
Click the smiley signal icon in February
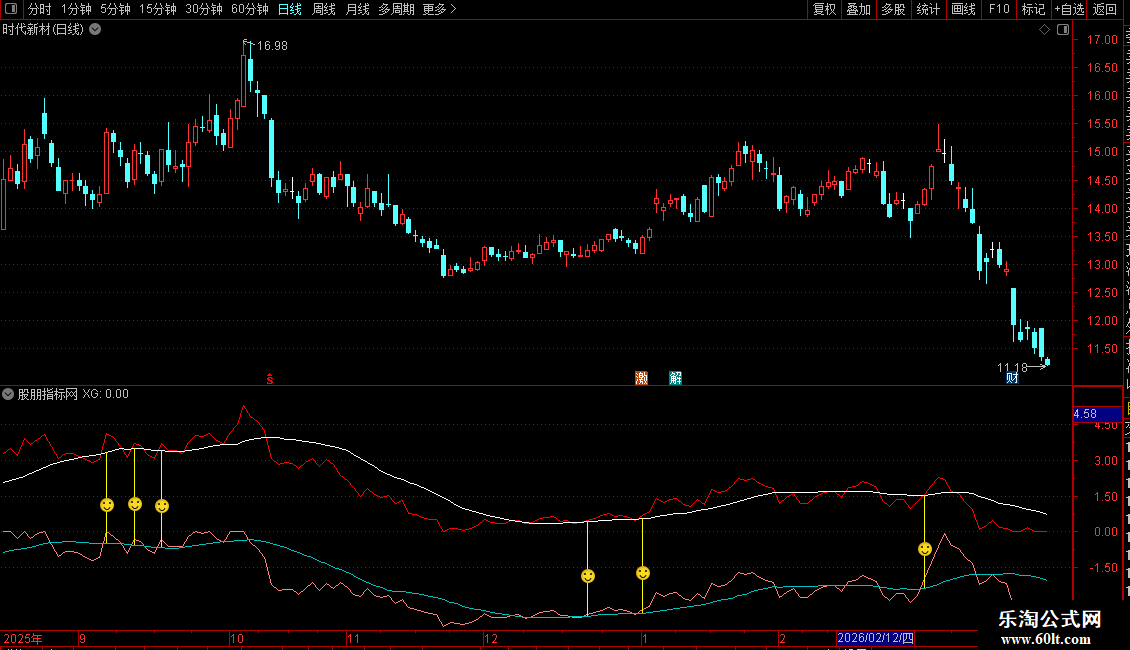[925, 549]
